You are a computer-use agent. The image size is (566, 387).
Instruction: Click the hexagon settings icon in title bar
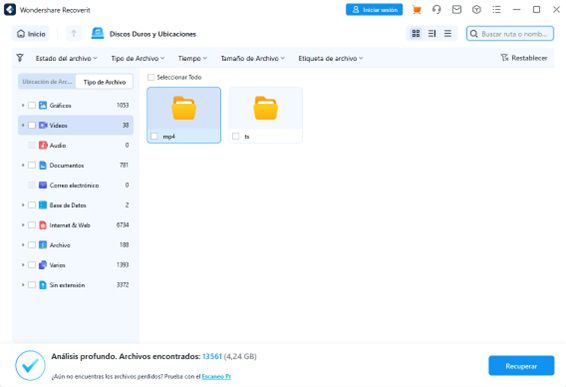pyautogui.click(x=476, y=10)
